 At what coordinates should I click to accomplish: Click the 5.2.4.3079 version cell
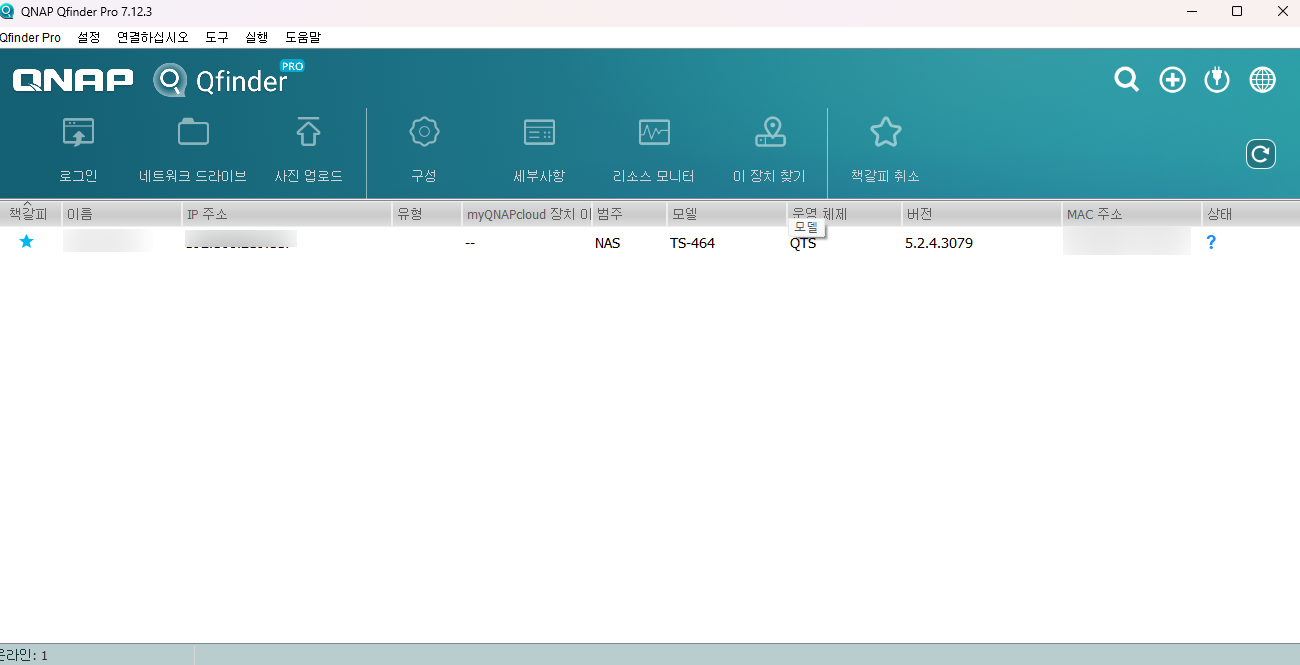click(939, 243)
